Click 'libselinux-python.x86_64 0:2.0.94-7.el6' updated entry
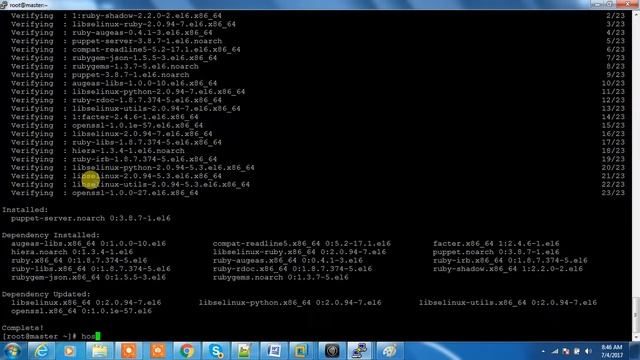Screen dimensions: 640x360 pyautogui.click(x=290, y=302)
